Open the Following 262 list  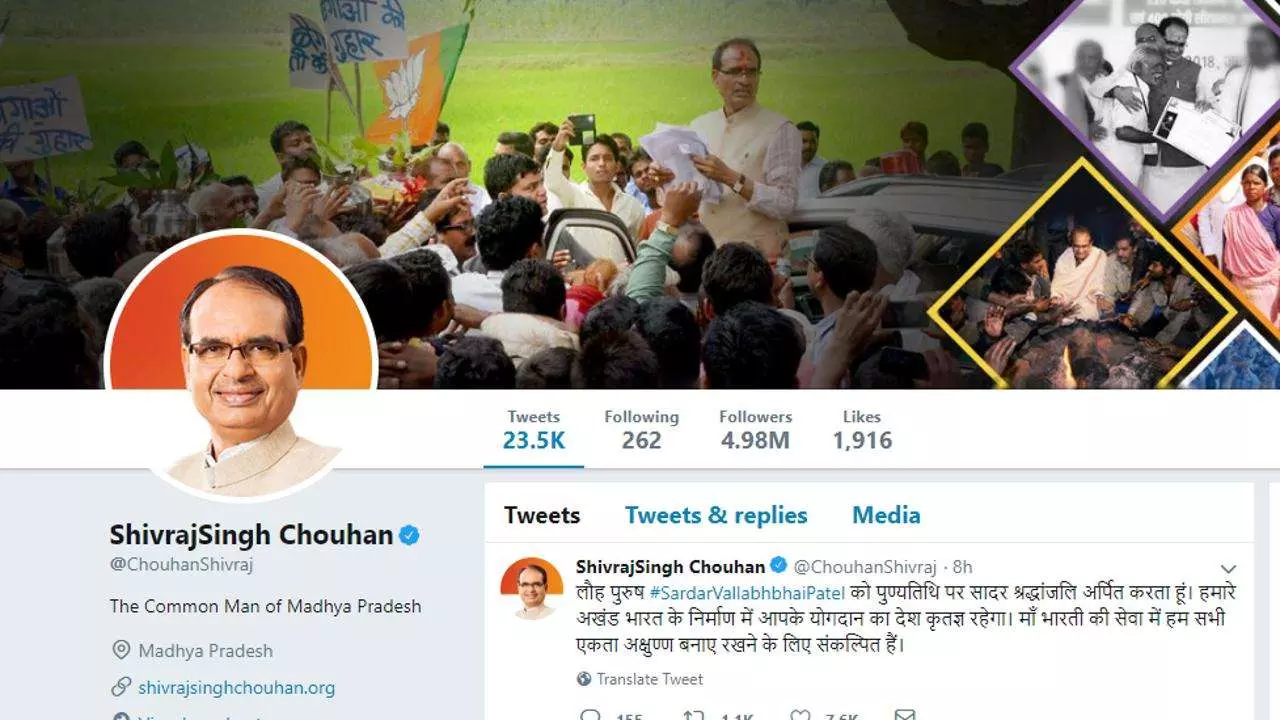point(641,430)
